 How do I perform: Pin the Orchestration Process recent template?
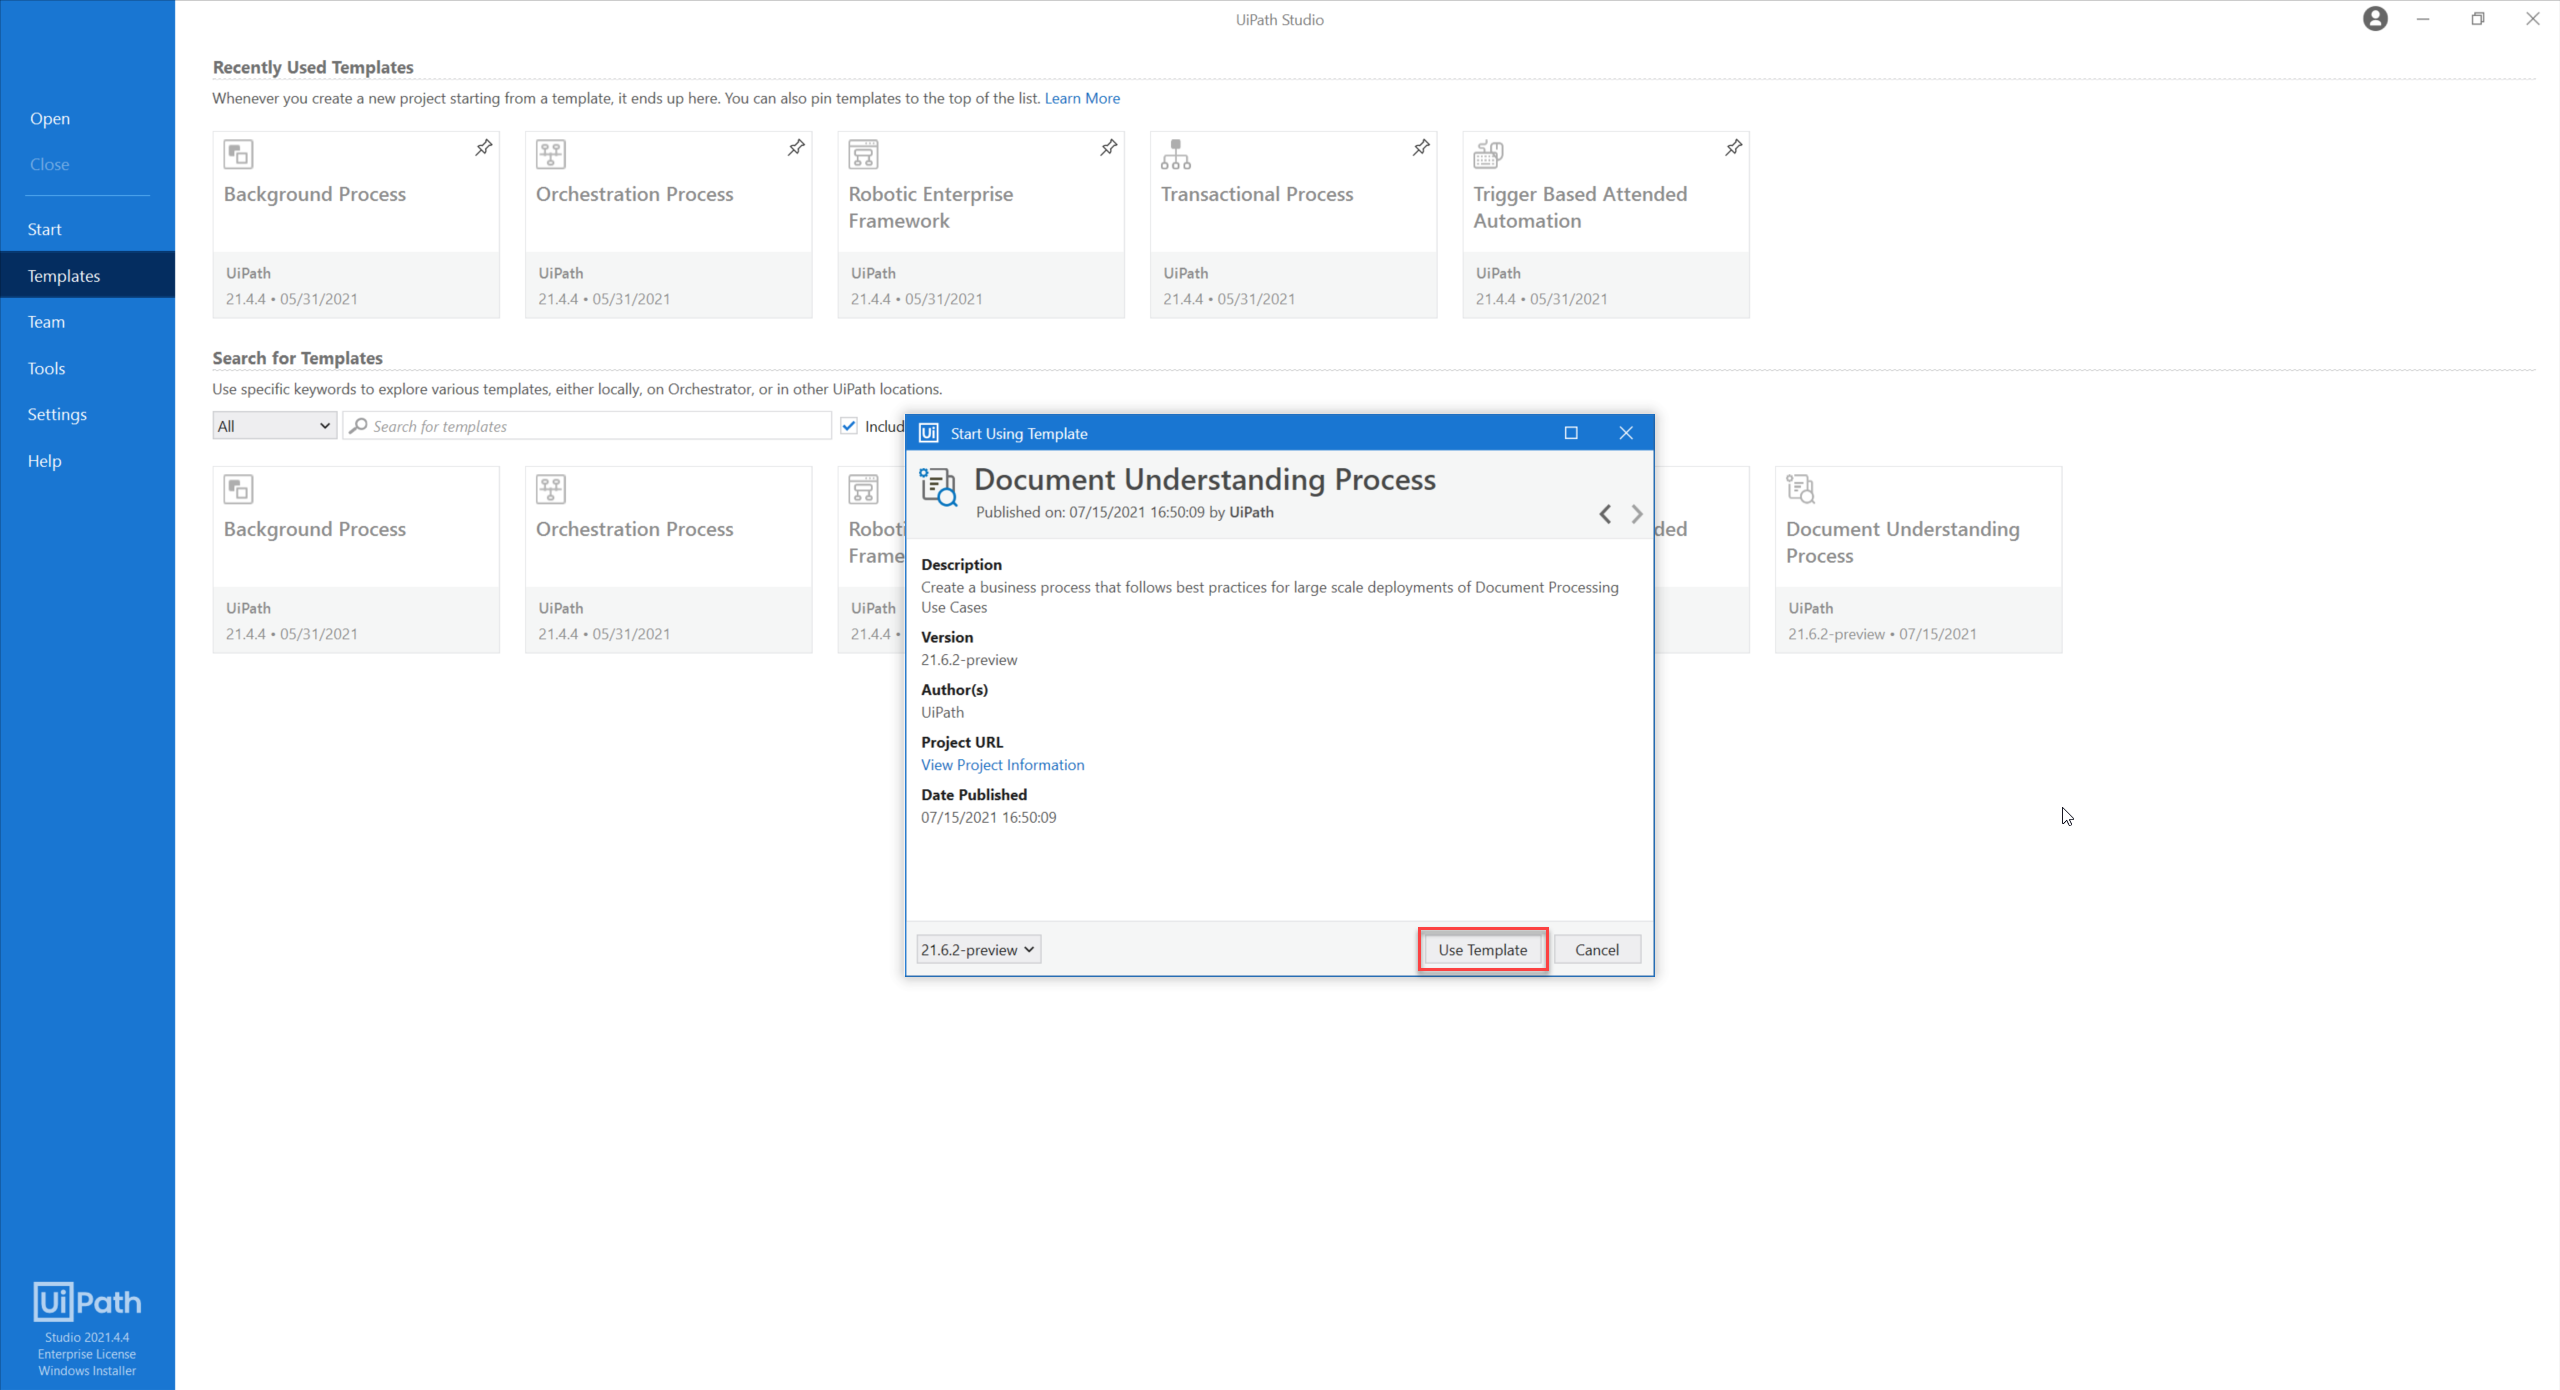pyautogui.click(x=796, y=148)
